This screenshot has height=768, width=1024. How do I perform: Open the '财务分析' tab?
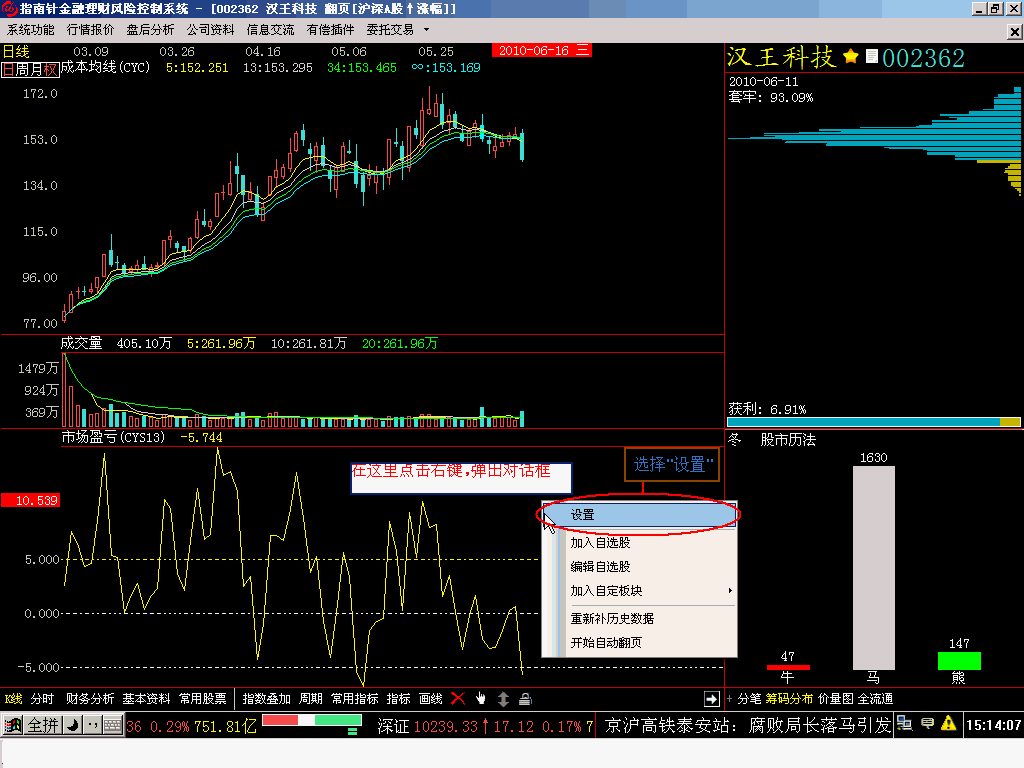tap(90, 699)
